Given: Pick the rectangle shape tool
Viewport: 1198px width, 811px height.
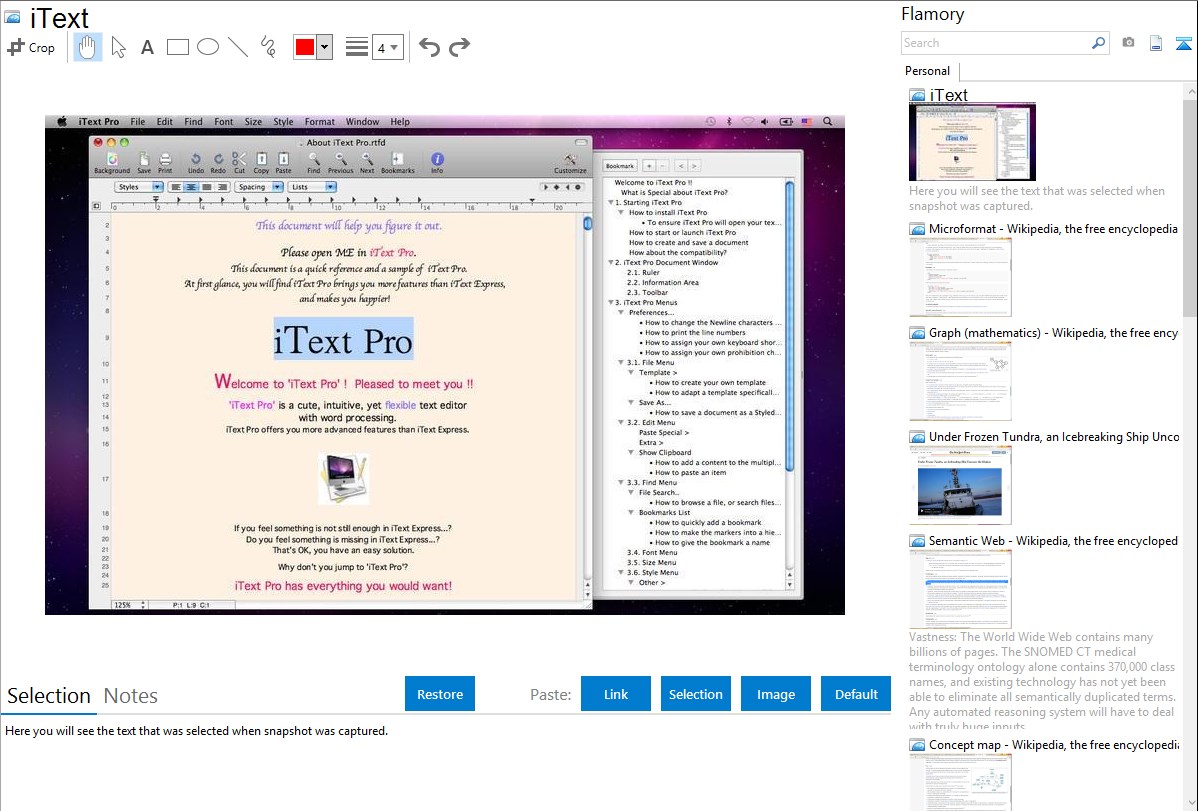Looking at the screenshot, I should tap(177, 47).
